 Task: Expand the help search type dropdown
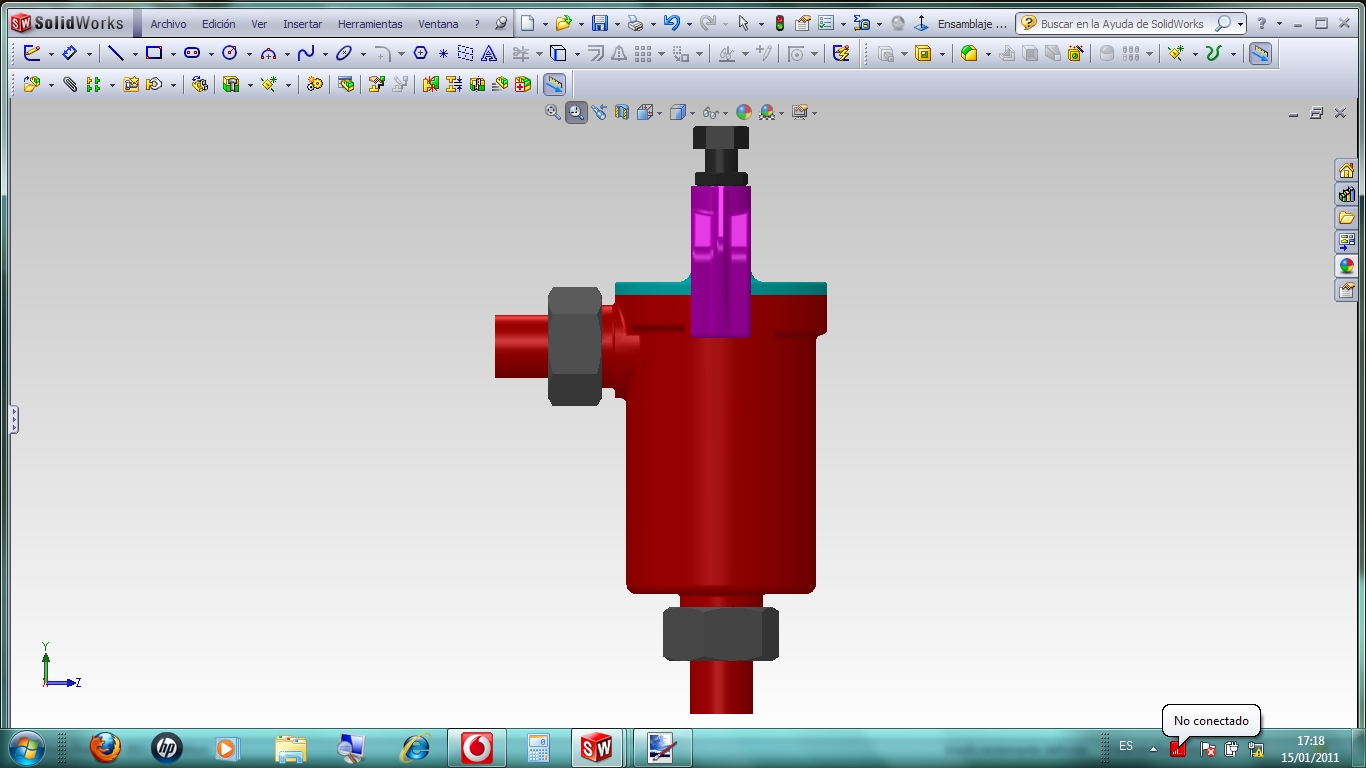pyautogui.click(x=1240, y=24)
